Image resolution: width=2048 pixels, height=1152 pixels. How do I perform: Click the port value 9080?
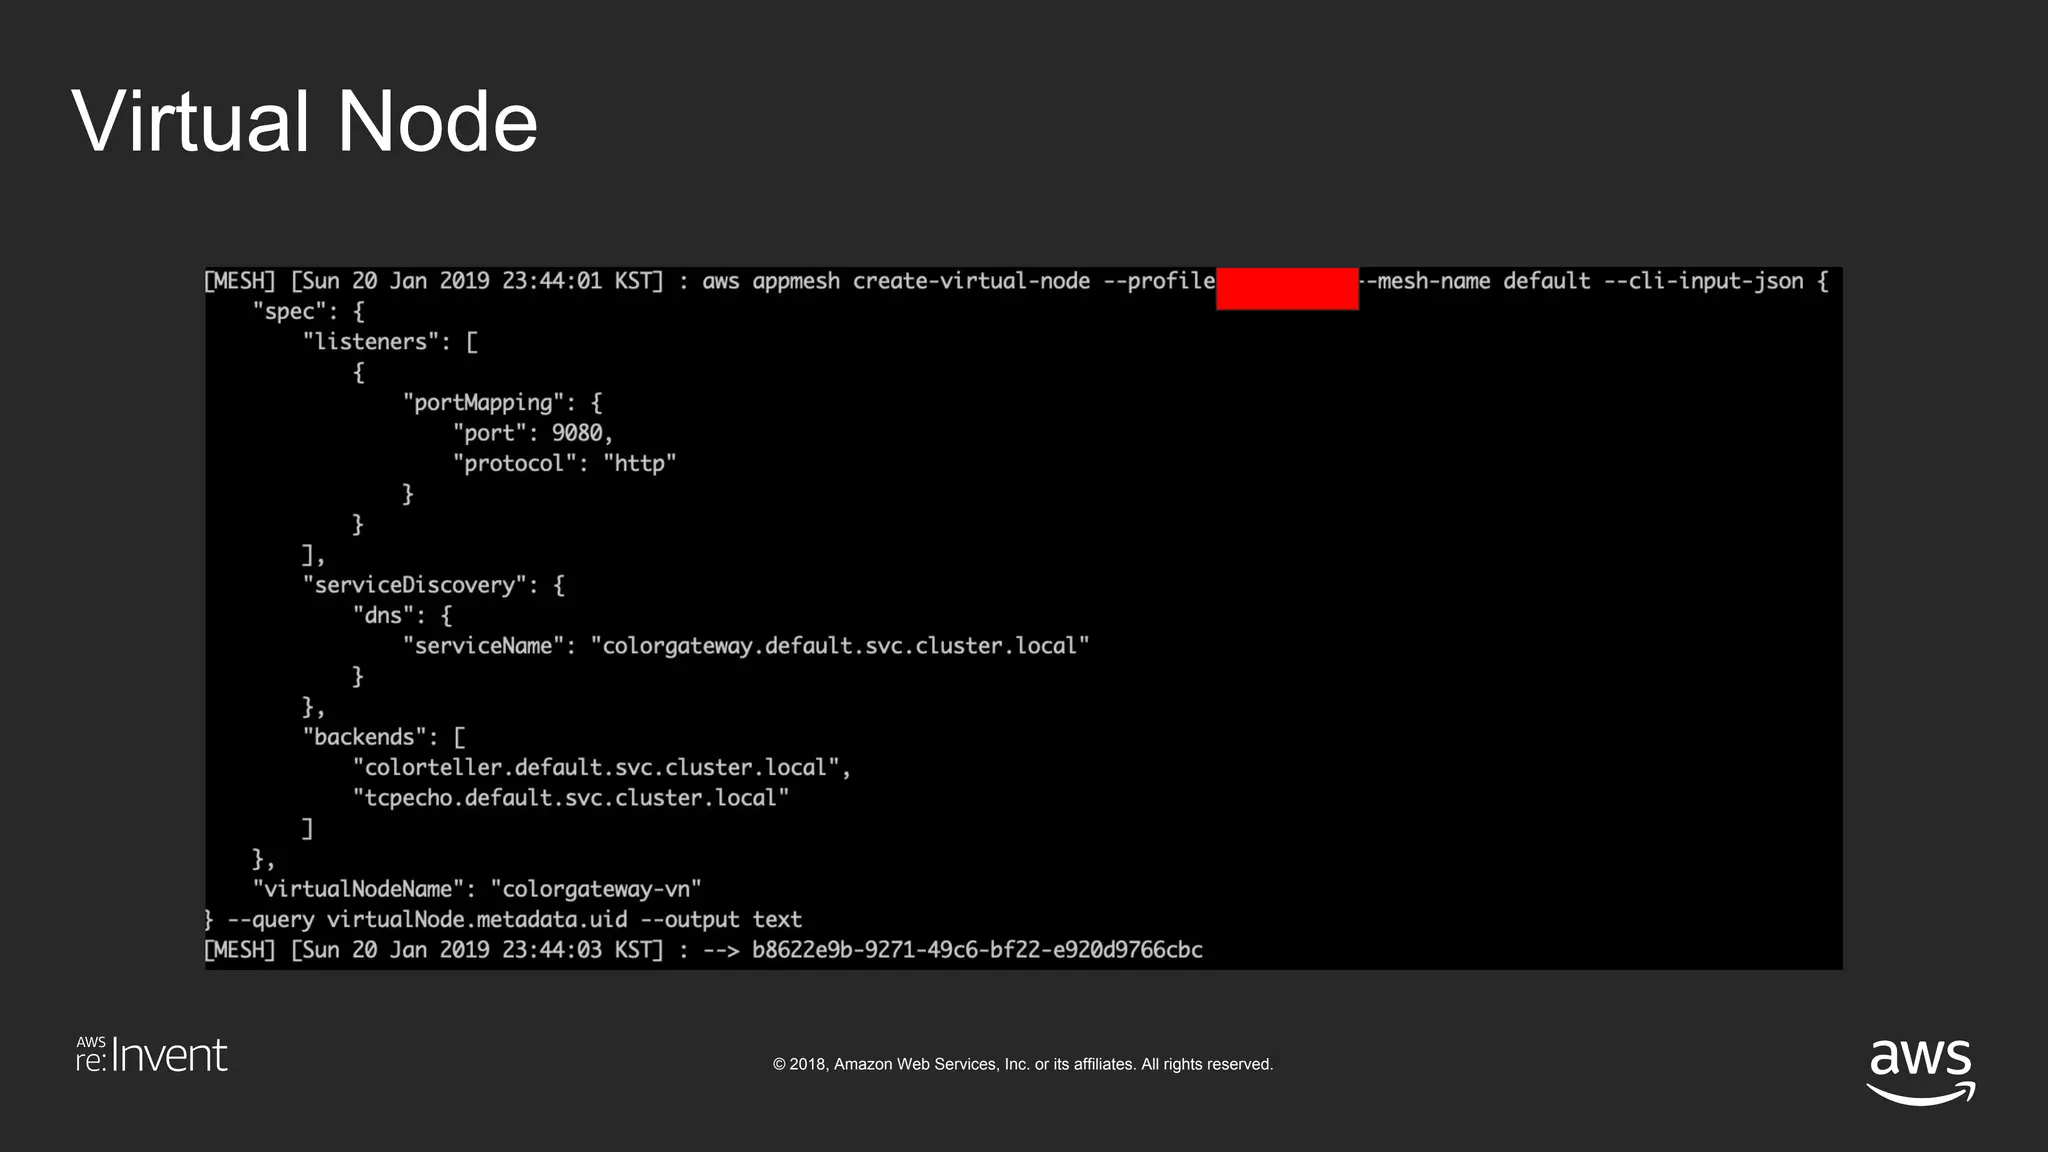coord(578,433)
